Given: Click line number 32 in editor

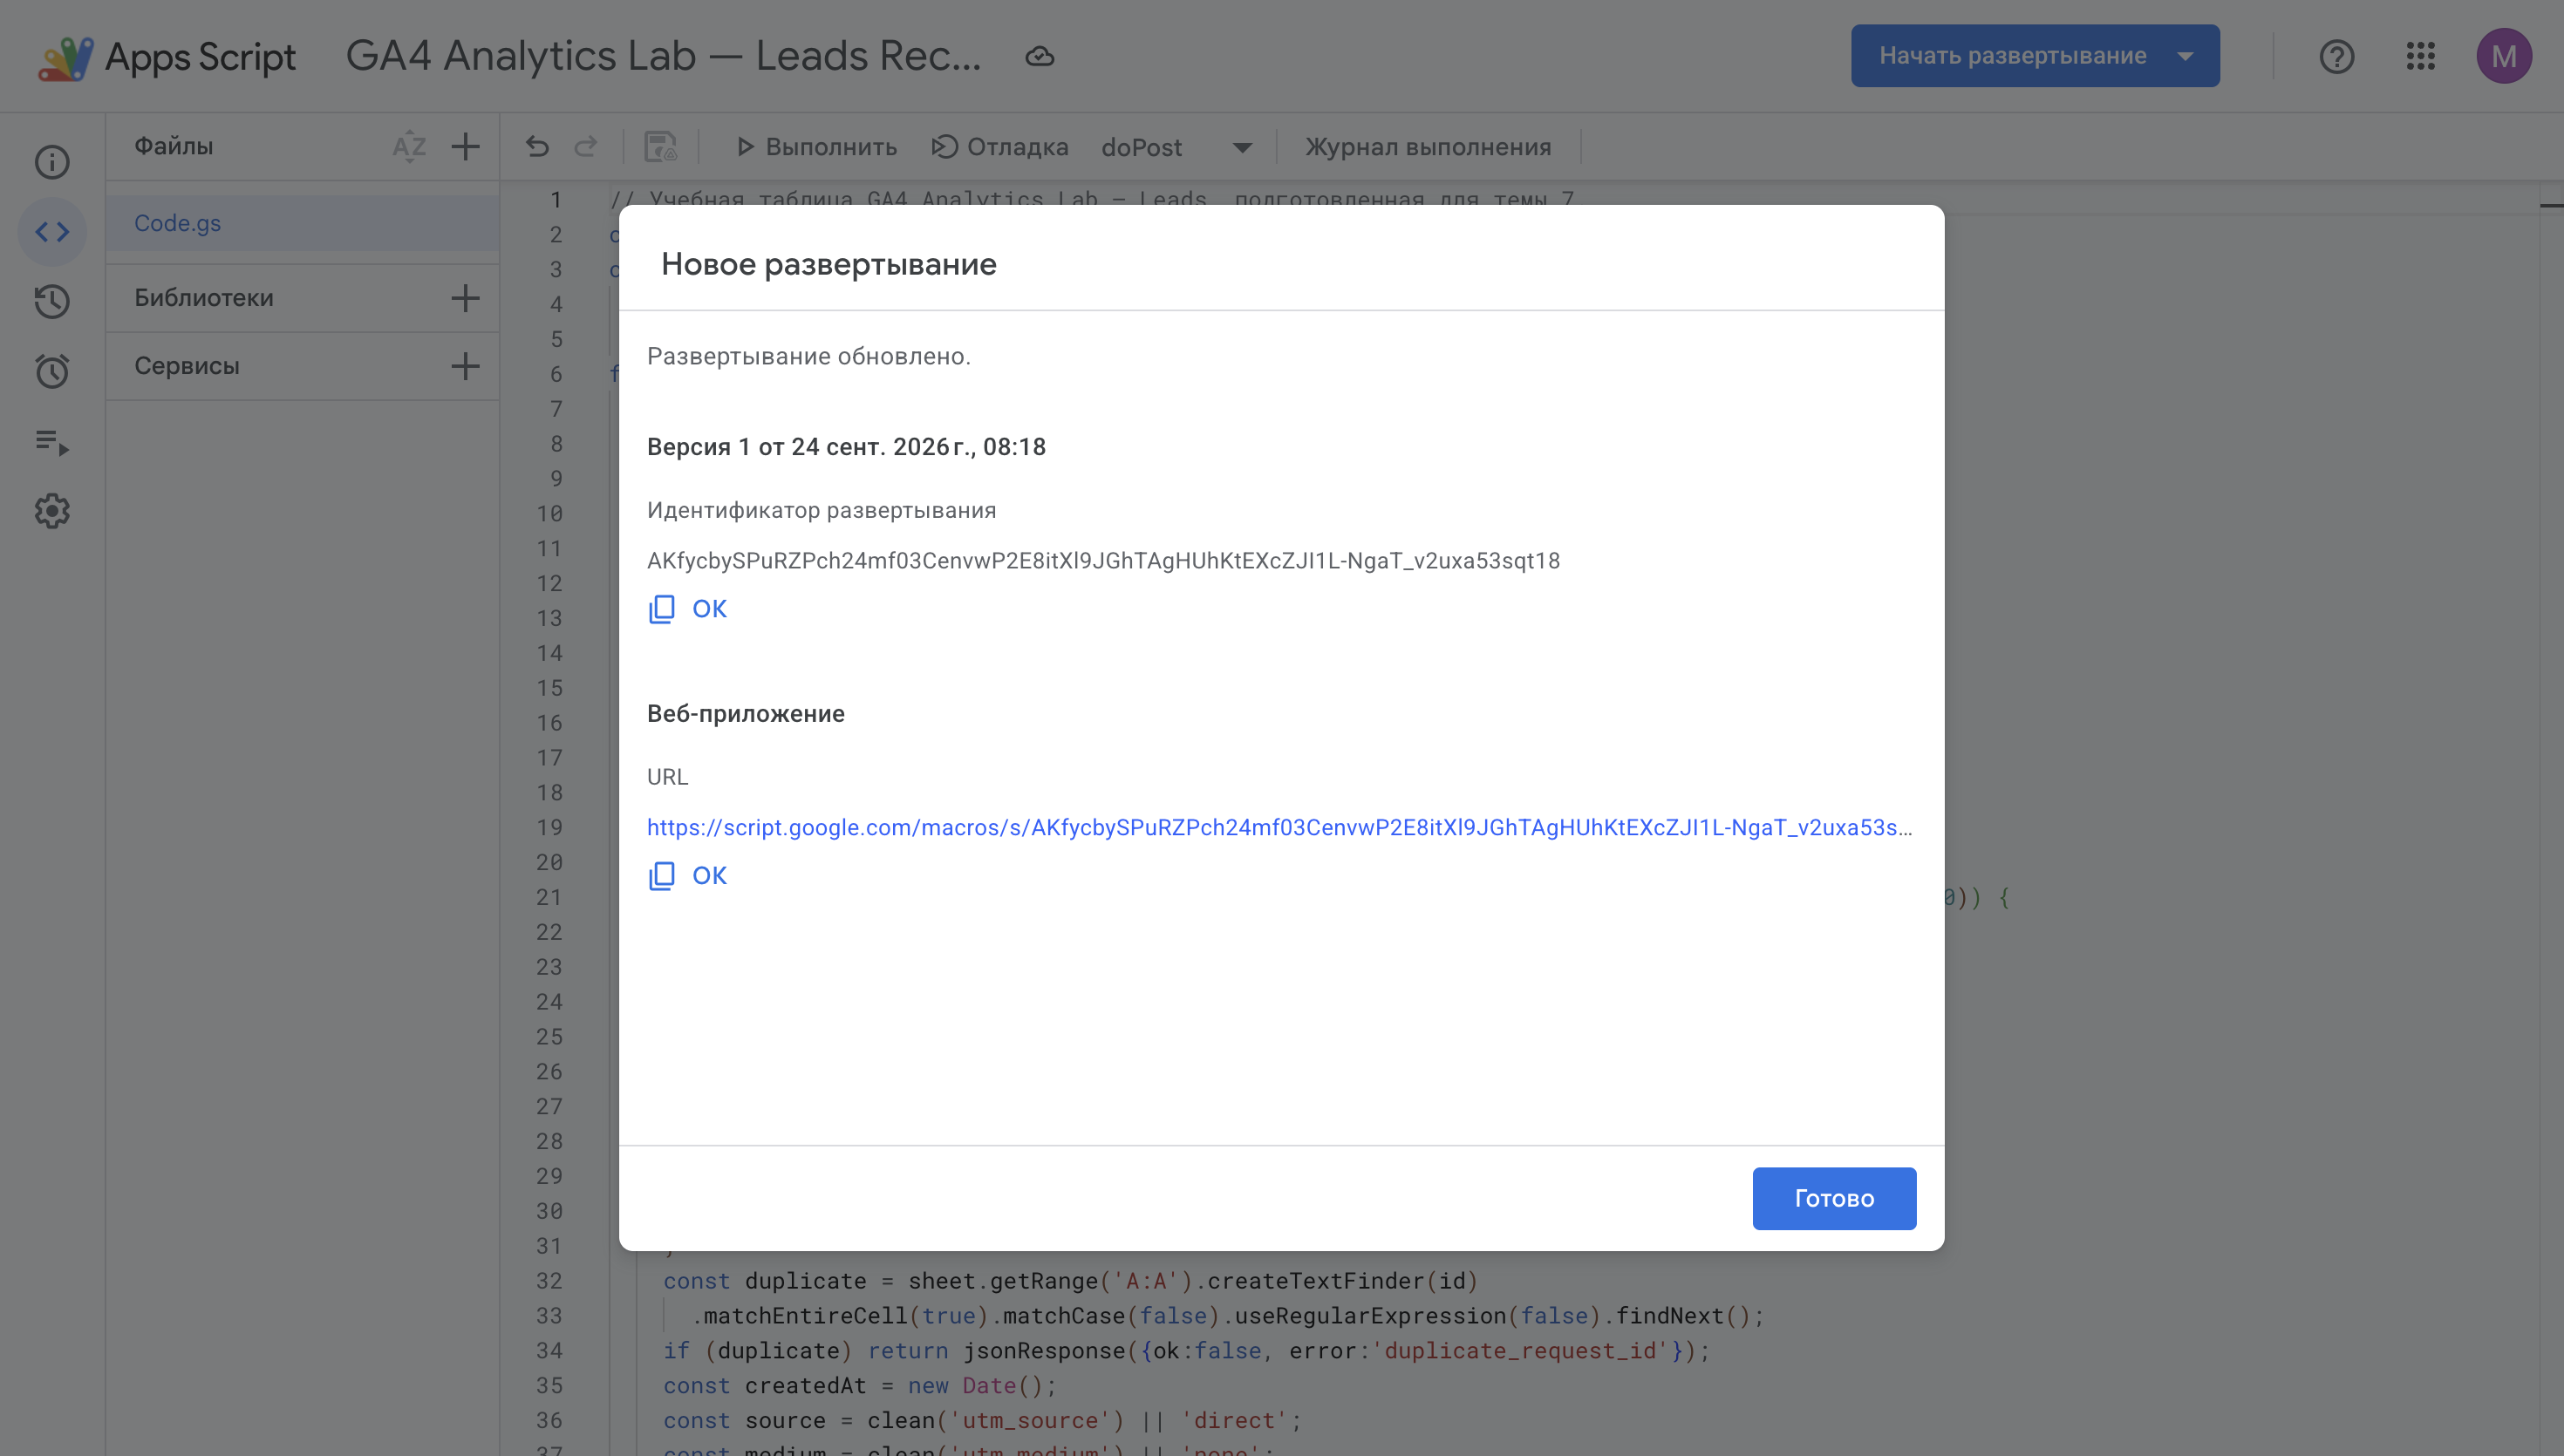Looking at the screenshot, I should (x=549, y=1281).
